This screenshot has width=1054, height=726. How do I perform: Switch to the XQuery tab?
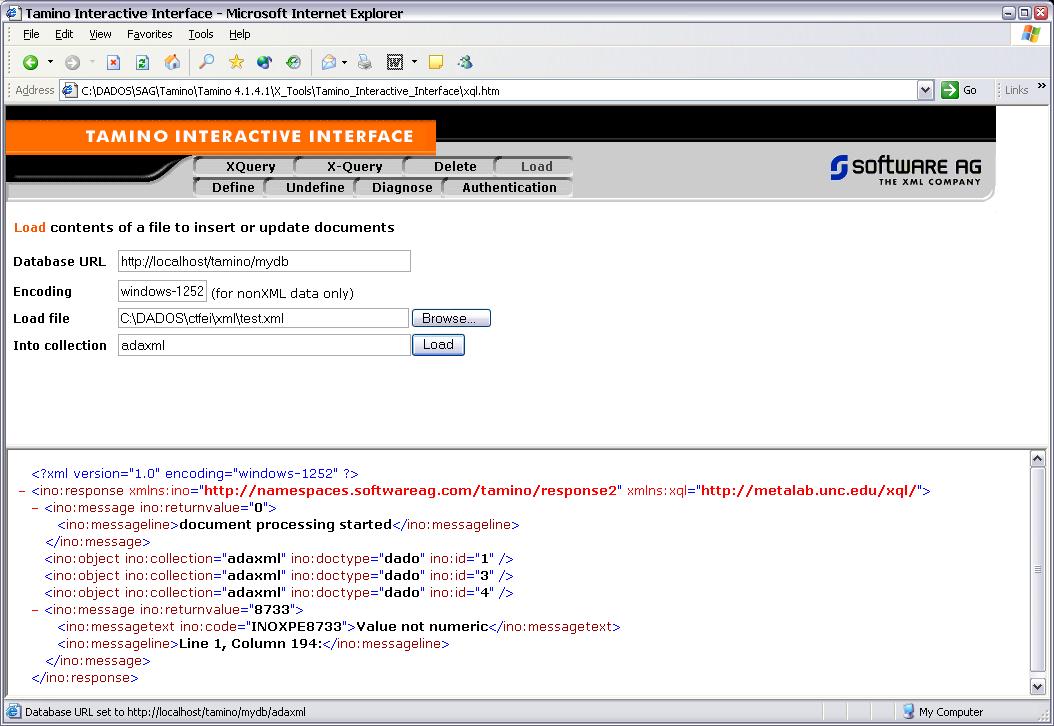click(x=250, y=167)
